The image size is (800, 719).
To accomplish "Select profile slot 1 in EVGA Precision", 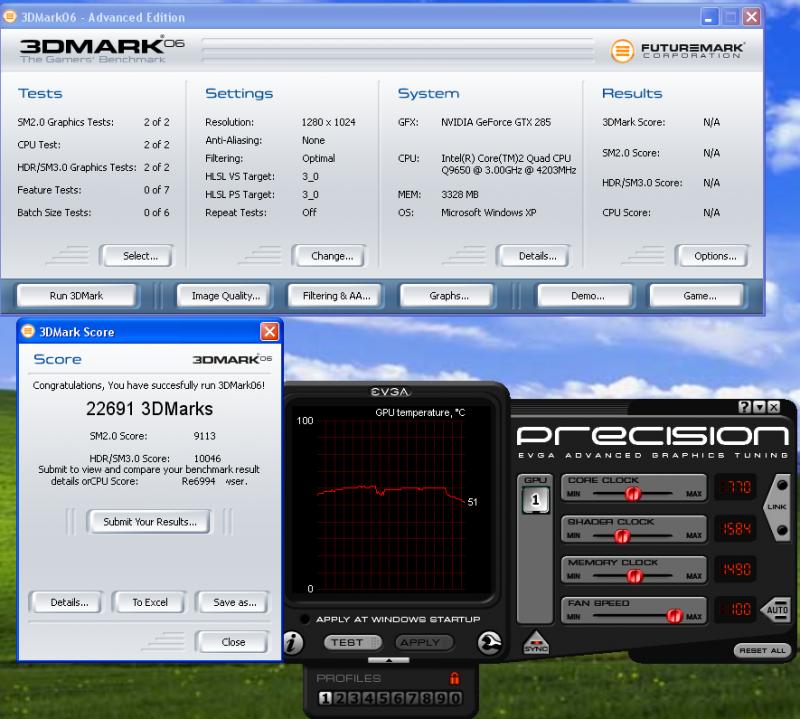I will pyautogui.click(x=325, y=698).
